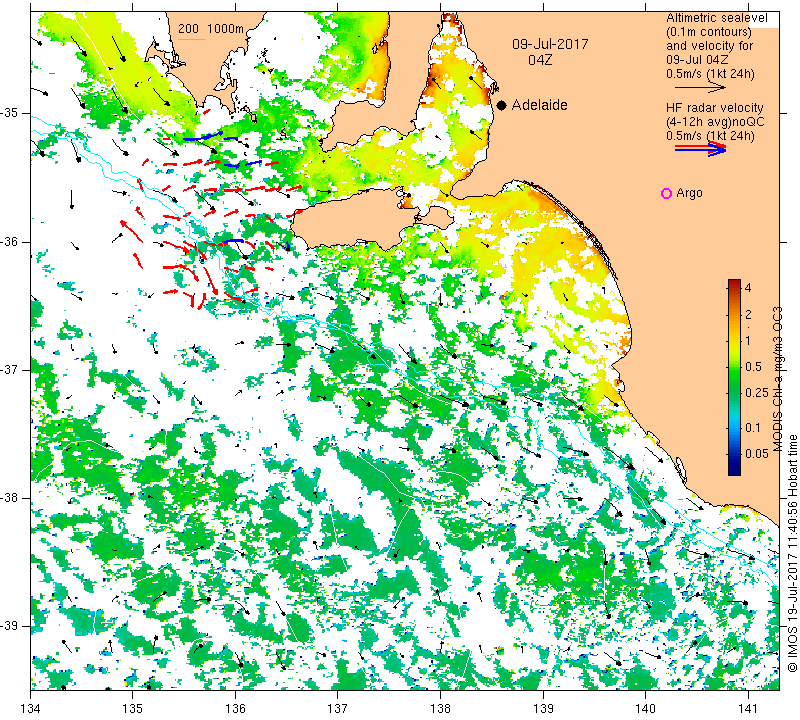The image size is (800, 720).
Task: Click the latitude -35 axis label
Action: (x=10, y=113)
